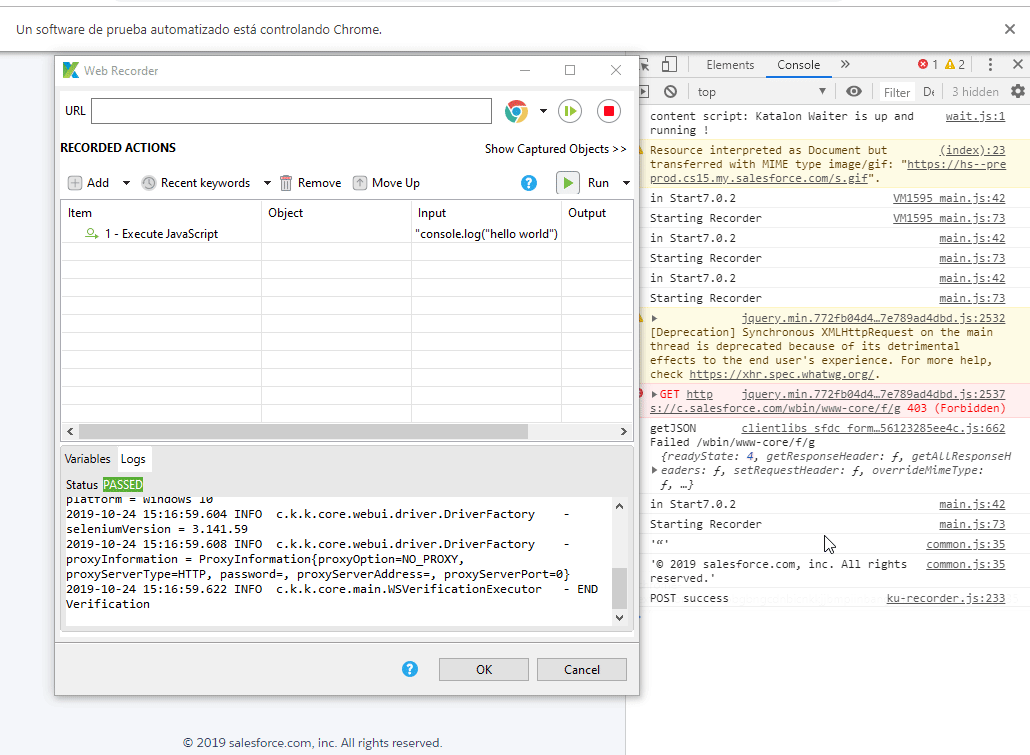Open Recent keywords
This screenshot has height=755, width=1030.
(x=196, y=183)
